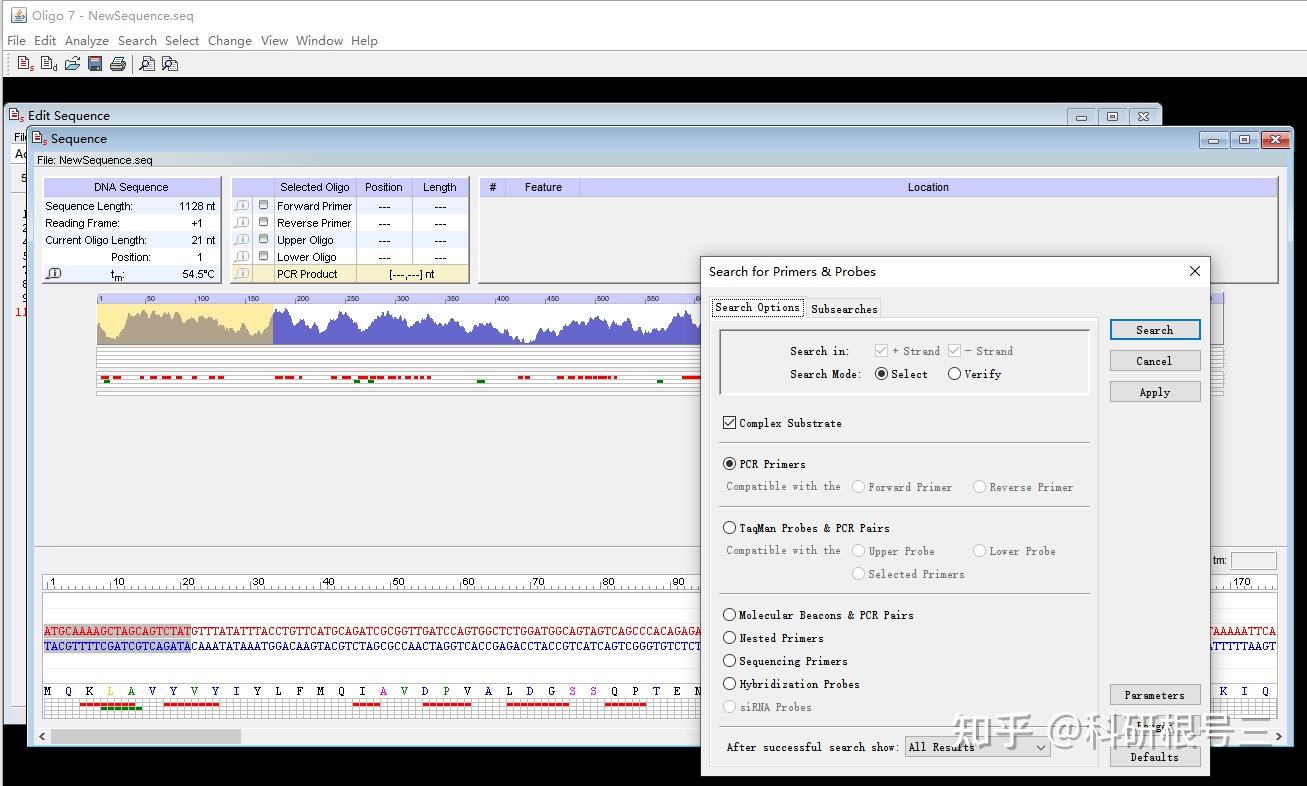Click the 1128 nt sequence length value
Image resolution: width=1307 pixels, height=786 pixels.
point(197,206)
